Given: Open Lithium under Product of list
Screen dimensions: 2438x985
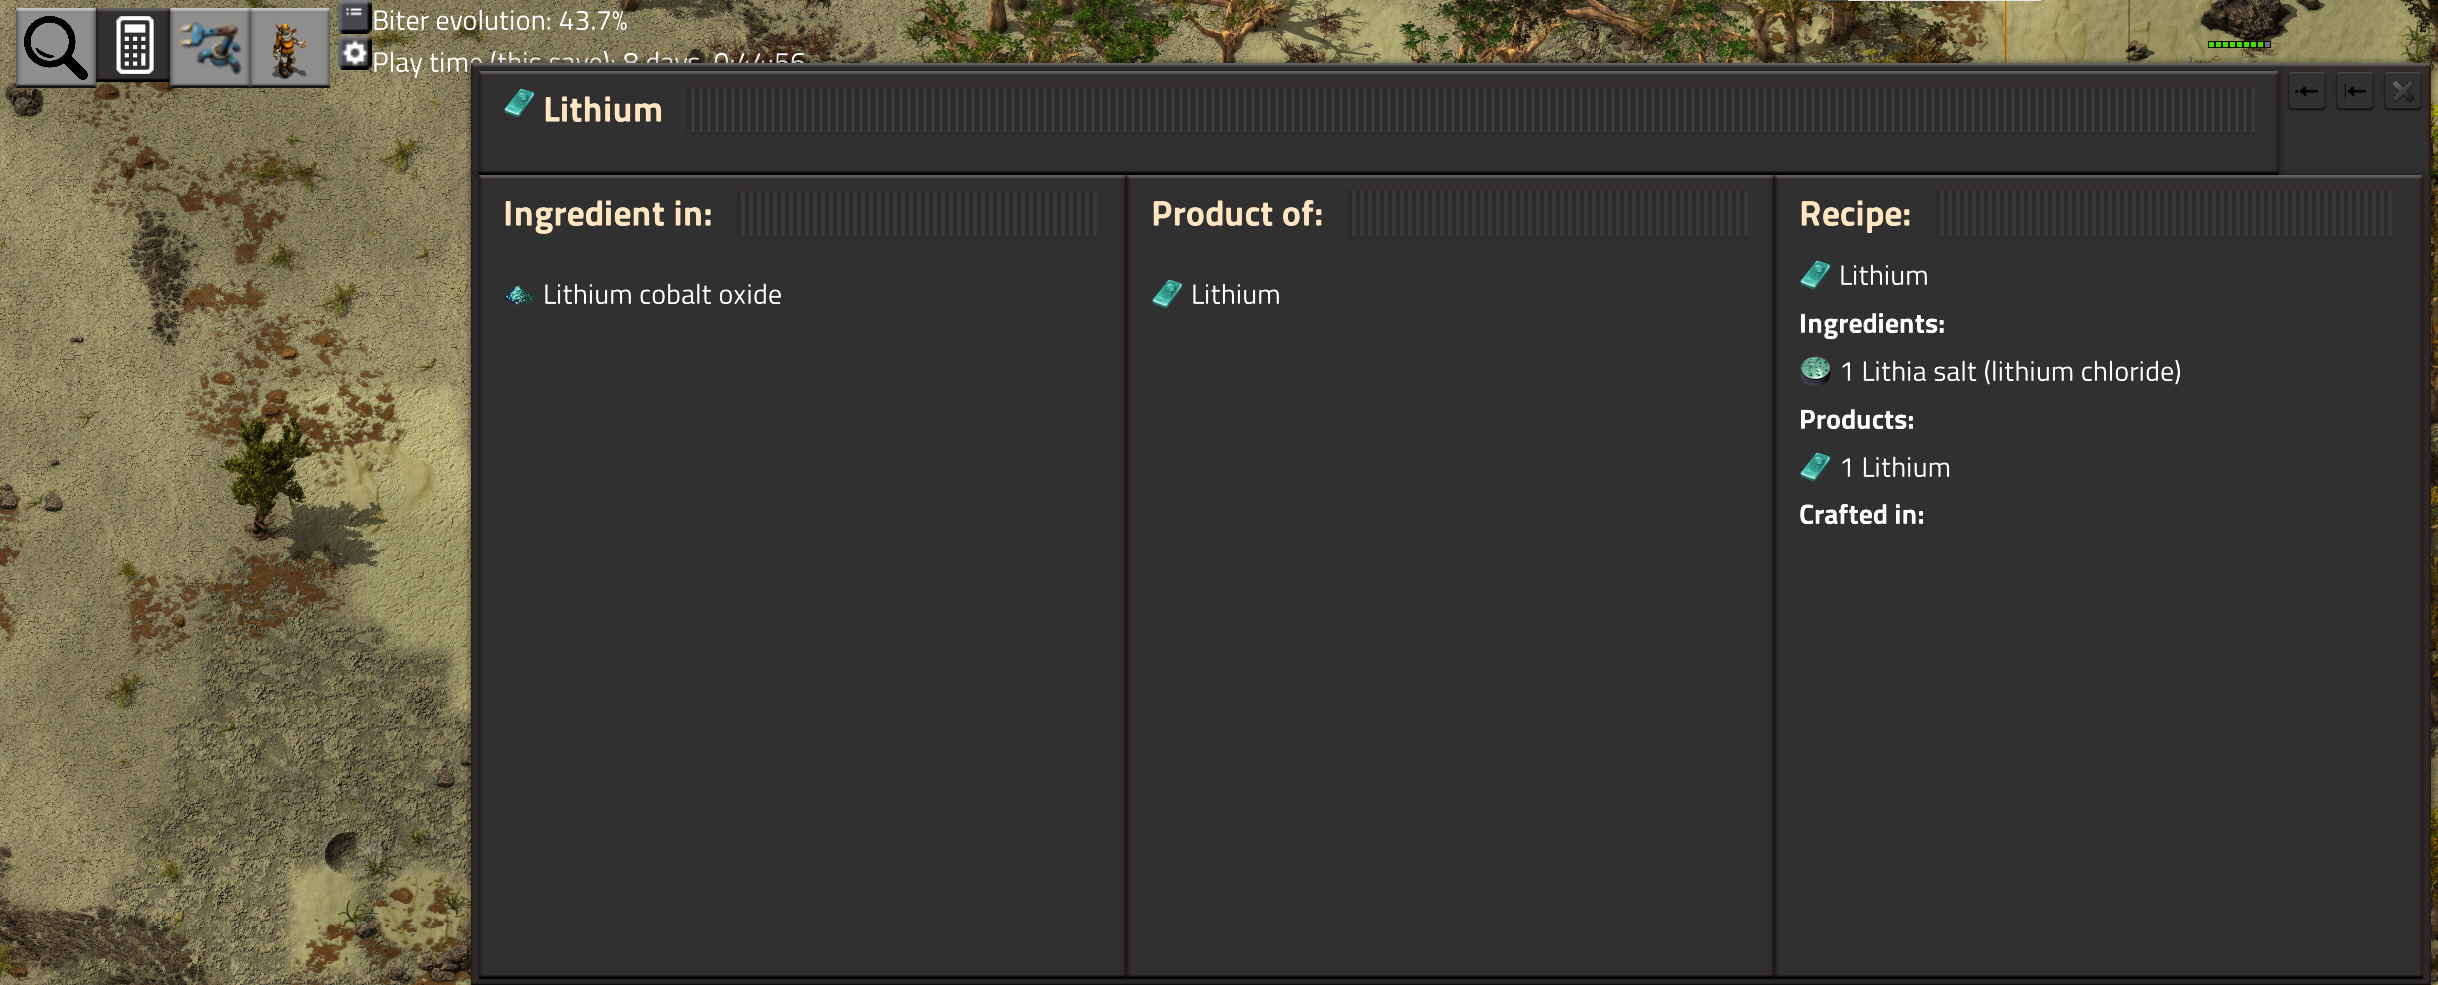Looking at the screenshot, I should [x=1234, y=293].
